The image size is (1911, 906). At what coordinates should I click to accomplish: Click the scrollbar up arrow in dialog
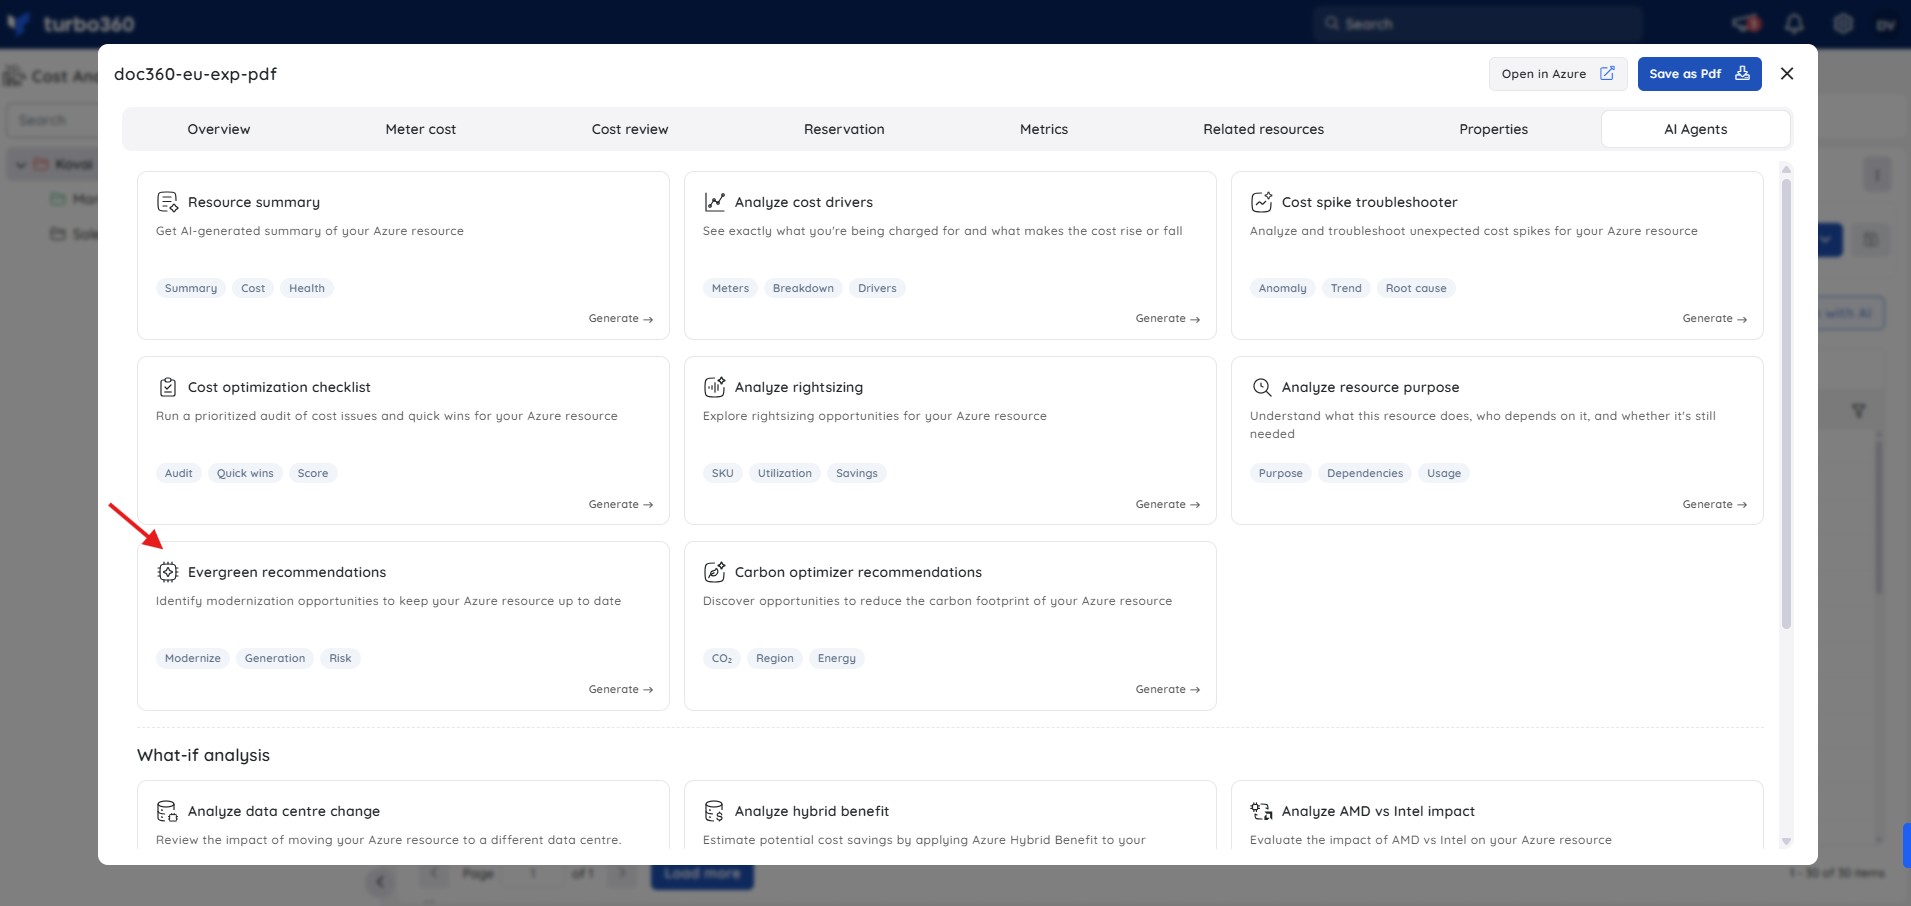(1786, 169)
